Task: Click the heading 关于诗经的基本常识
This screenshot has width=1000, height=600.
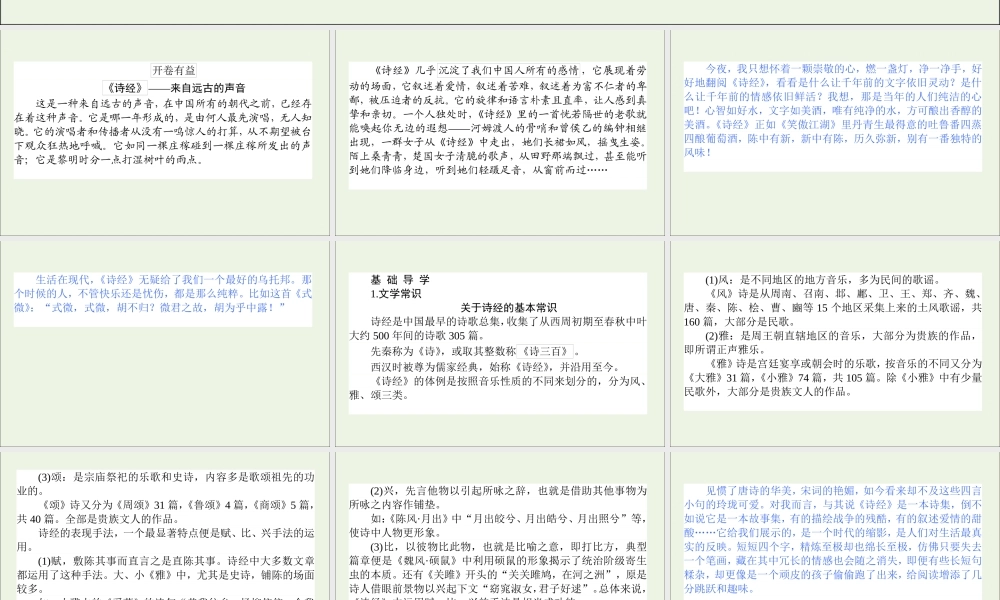Action: coord(508,307)
